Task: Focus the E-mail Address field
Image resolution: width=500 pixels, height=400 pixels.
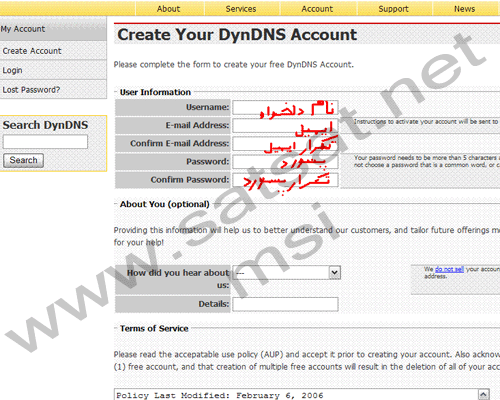Action: 285,126
